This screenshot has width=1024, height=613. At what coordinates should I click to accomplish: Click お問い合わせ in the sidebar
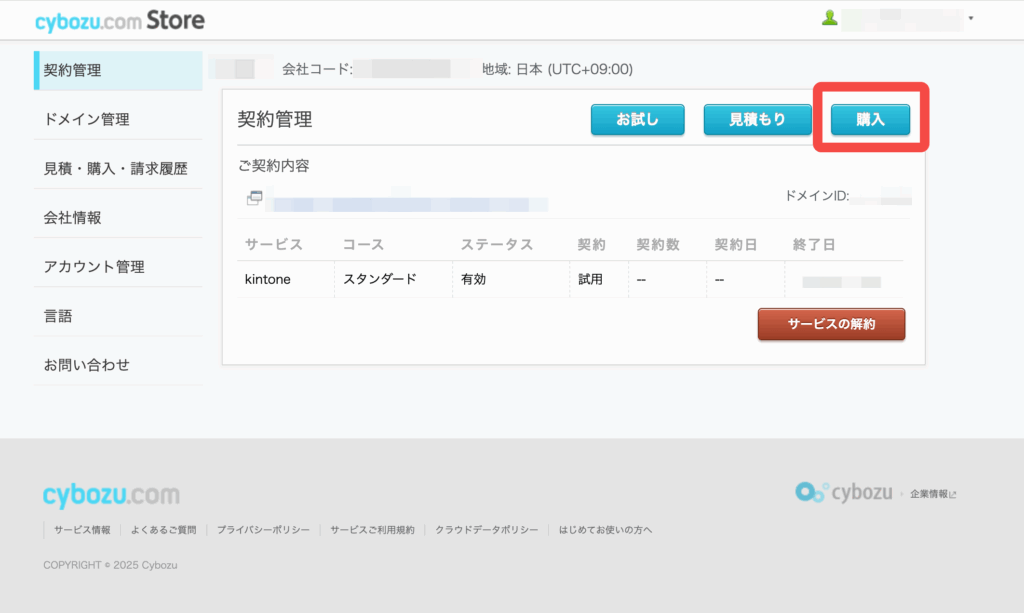coord(86,365)
